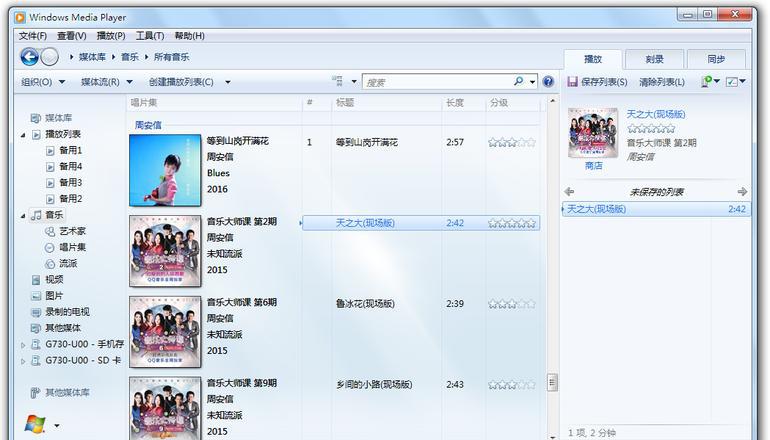Open help with the question mark icon
Image resolution: width=770 pixels, height=440 pixels.
tap(549, 82)
